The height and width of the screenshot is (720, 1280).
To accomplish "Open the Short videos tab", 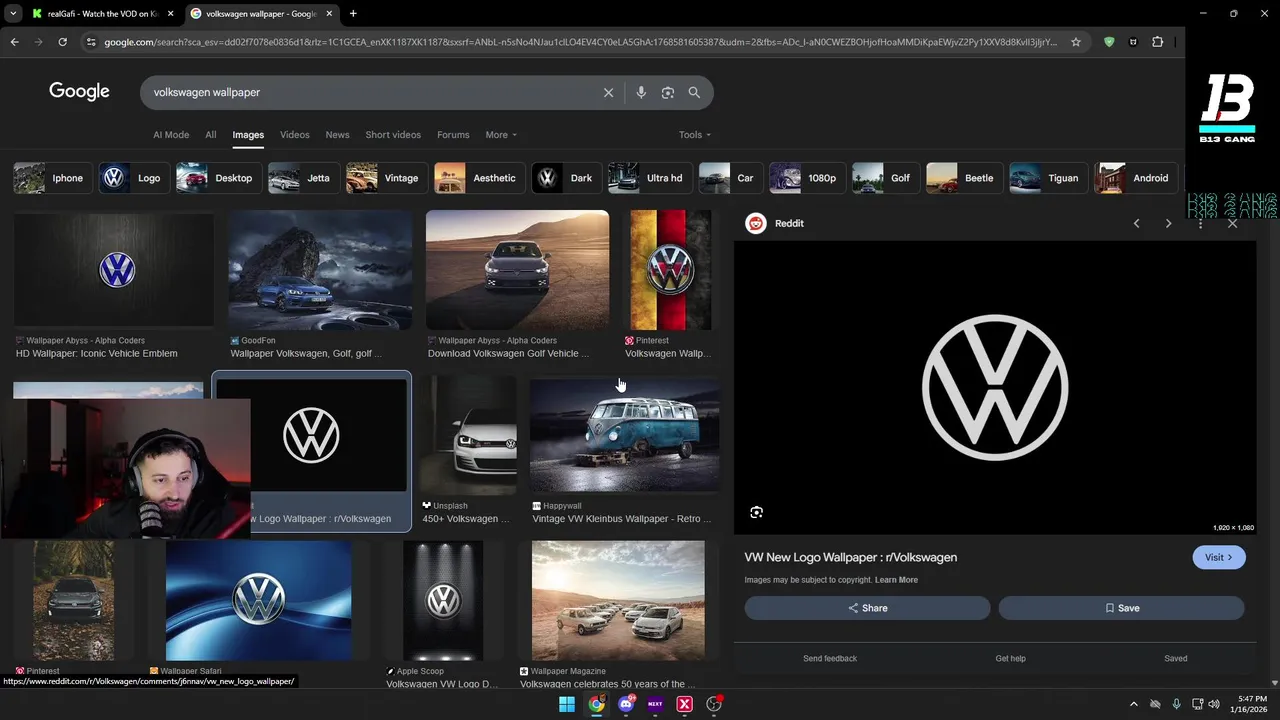I will point(393,135).
